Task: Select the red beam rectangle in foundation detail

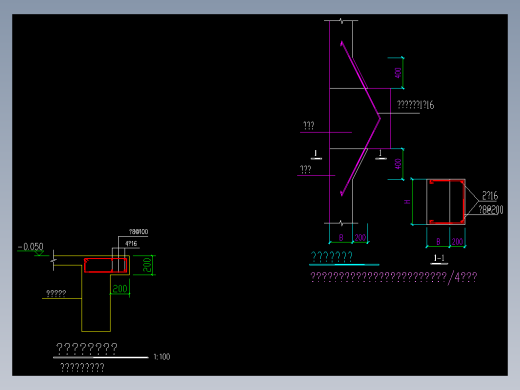Action: (x=105, y=265)
